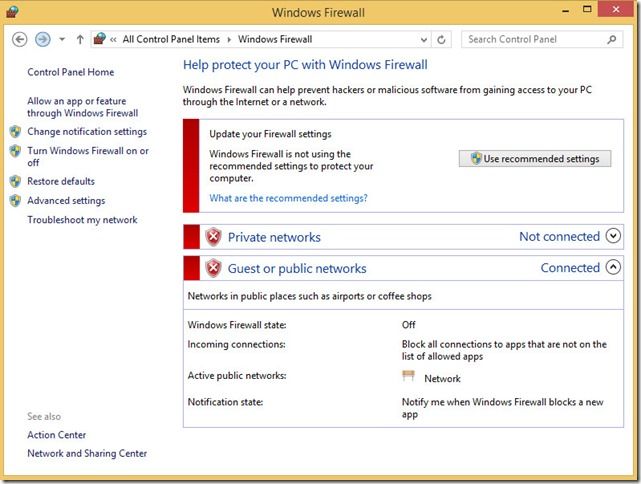Expand the Private networks section chevron
This screenshot has width=641, height=484.
[613, 236]
